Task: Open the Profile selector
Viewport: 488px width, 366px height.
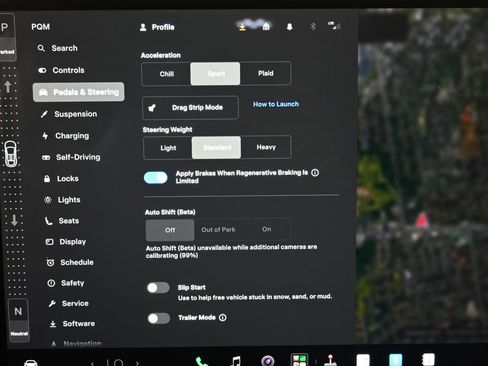Action: pos(157,27)
